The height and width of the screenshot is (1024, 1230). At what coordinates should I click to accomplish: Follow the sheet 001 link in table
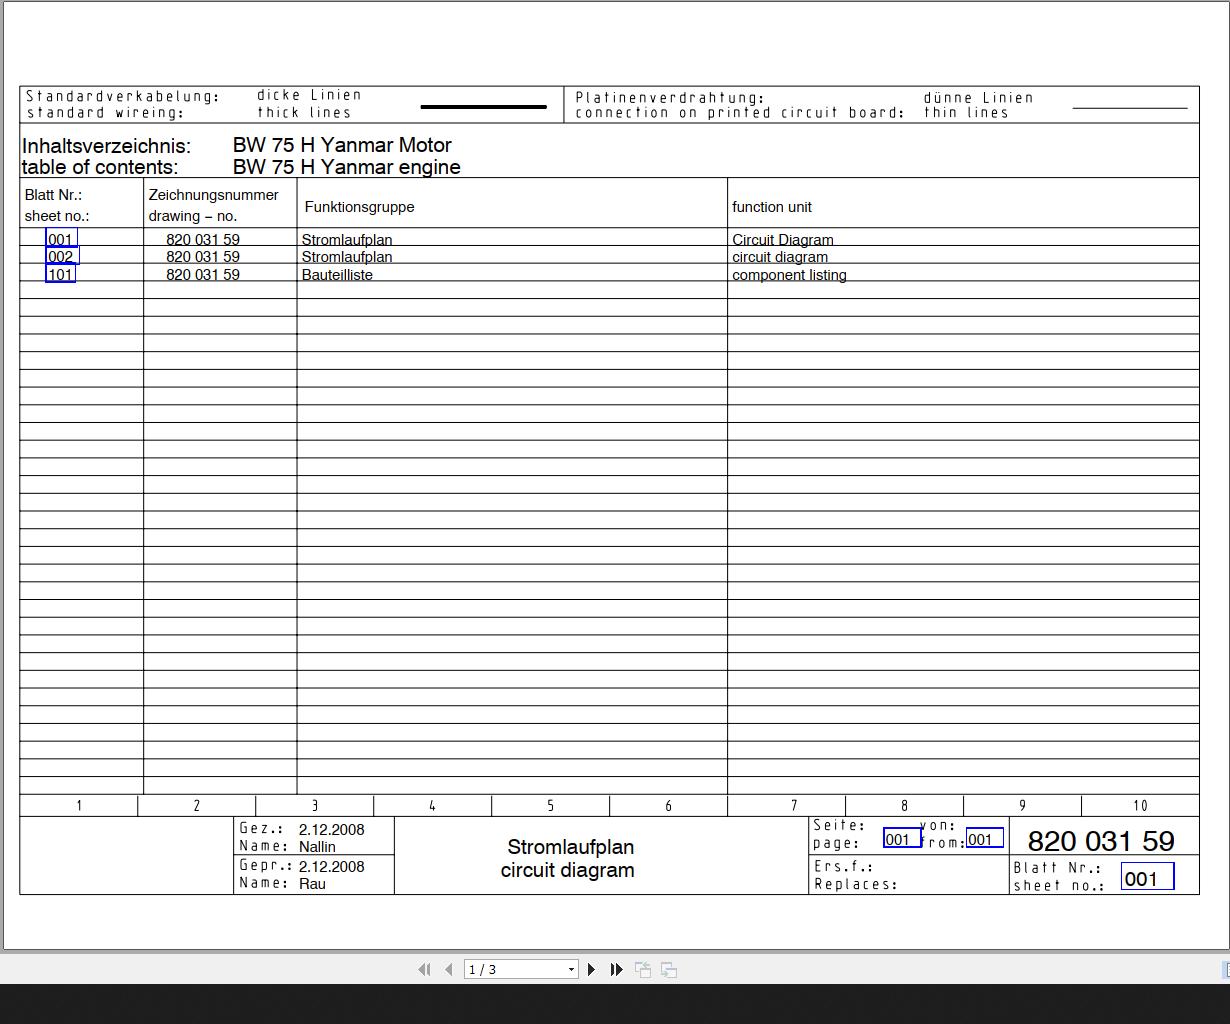point(61,239)
